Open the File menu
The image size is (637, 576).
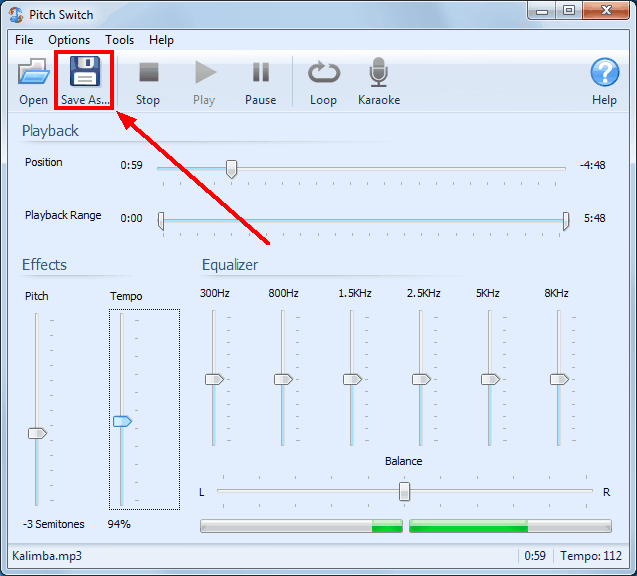point(24,40)
